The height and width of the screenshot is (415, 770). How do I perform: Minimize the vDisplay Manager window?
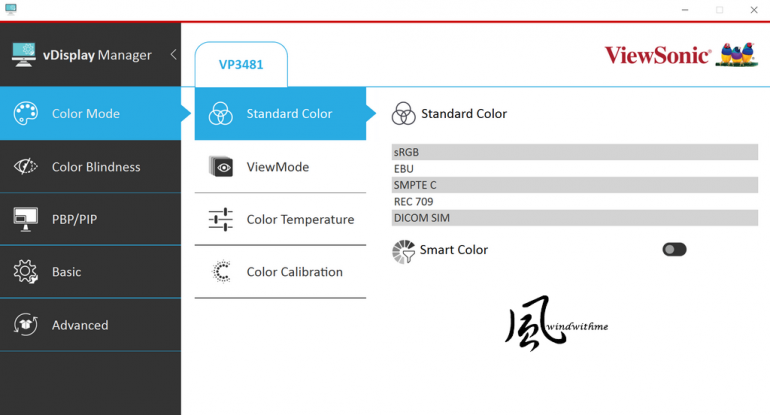pyautogui.click(x=685, y=10)
